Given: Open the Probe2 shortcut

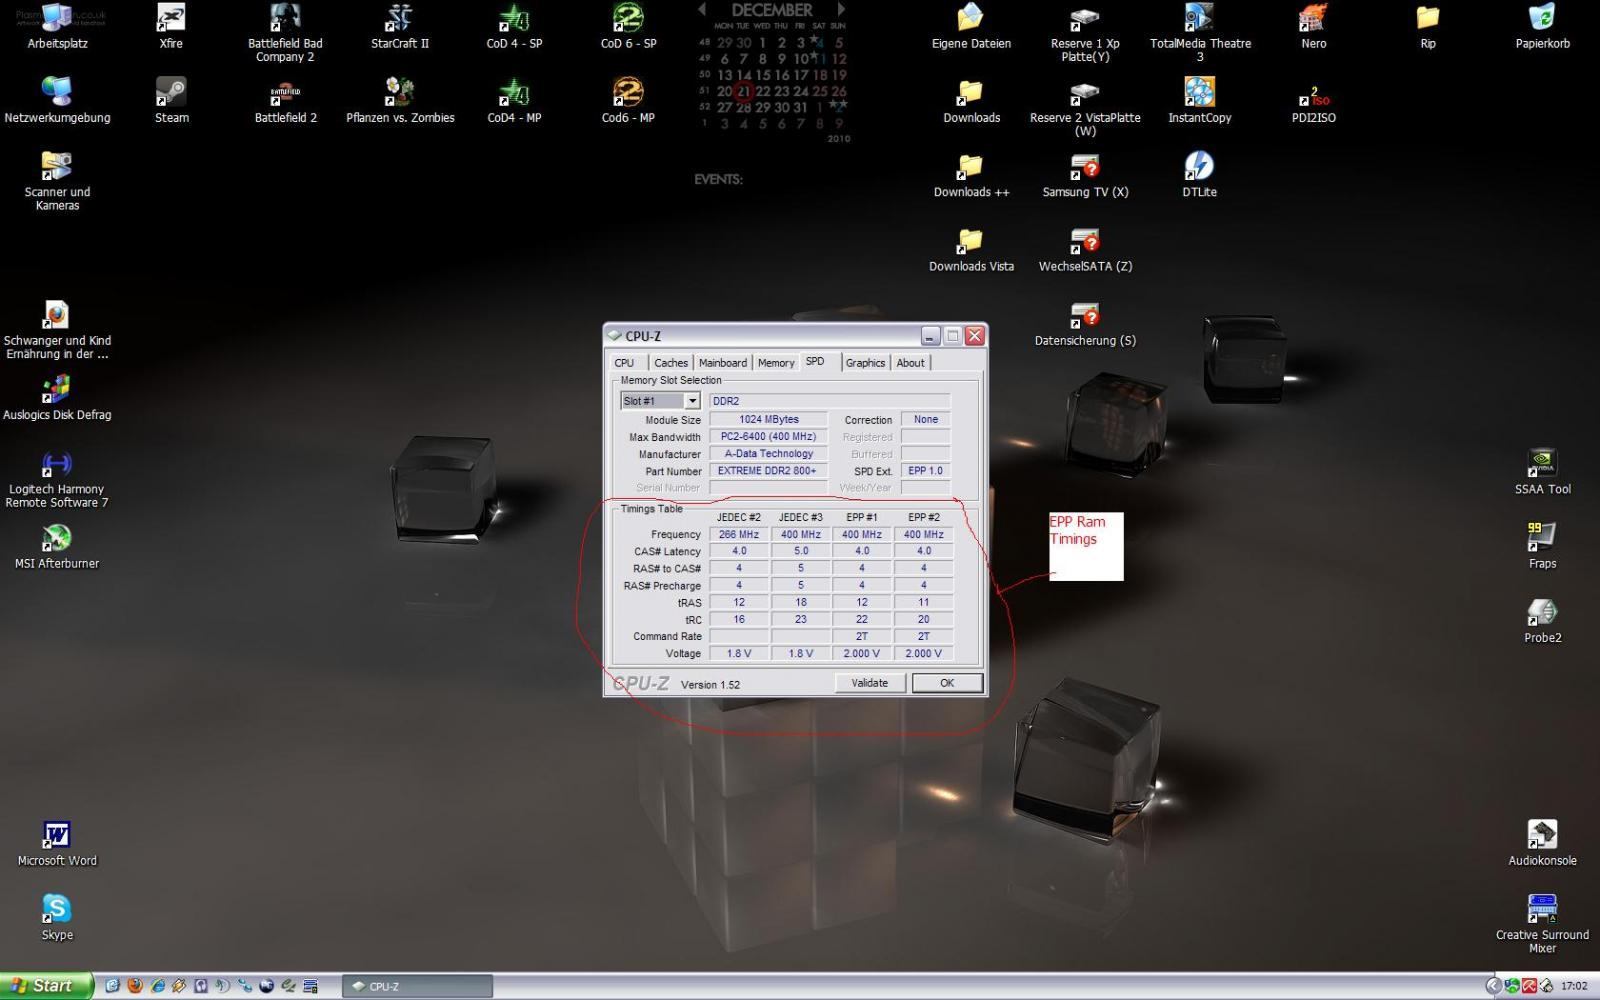Looking at the screenshot, I should (x=1542, y=620).
